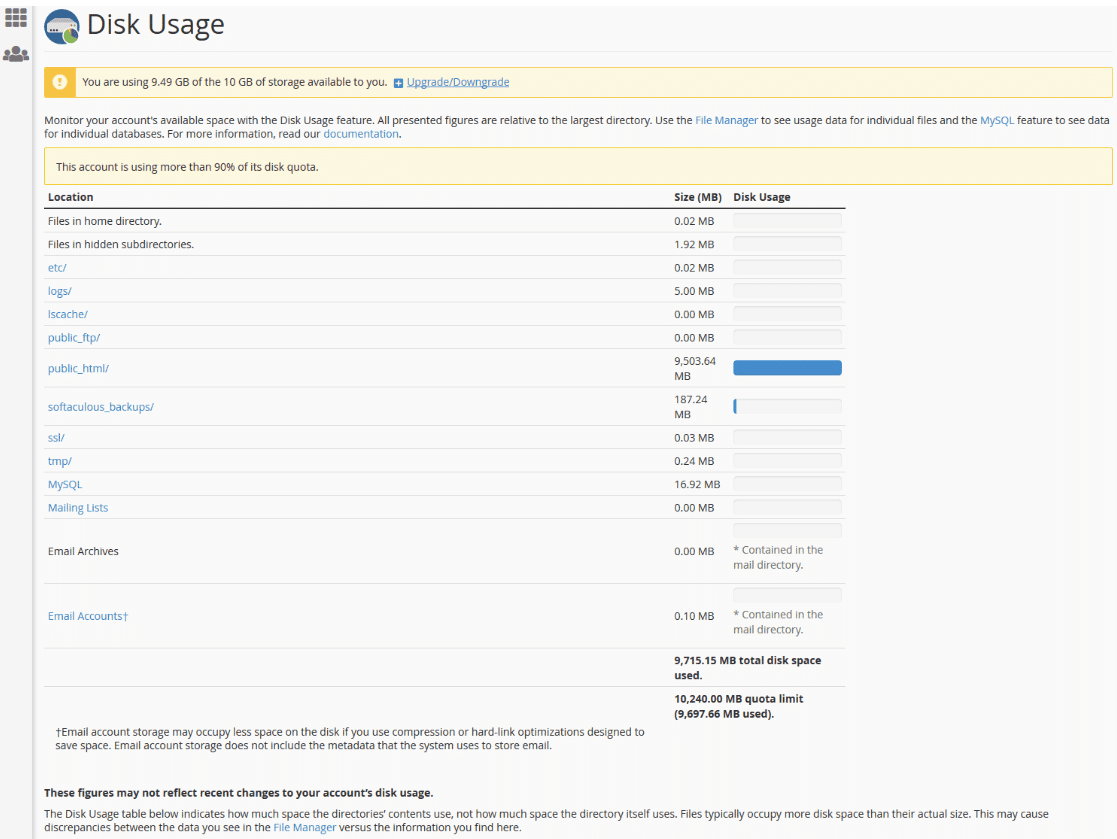Open the tmp/ directory link

pos(60,461)
